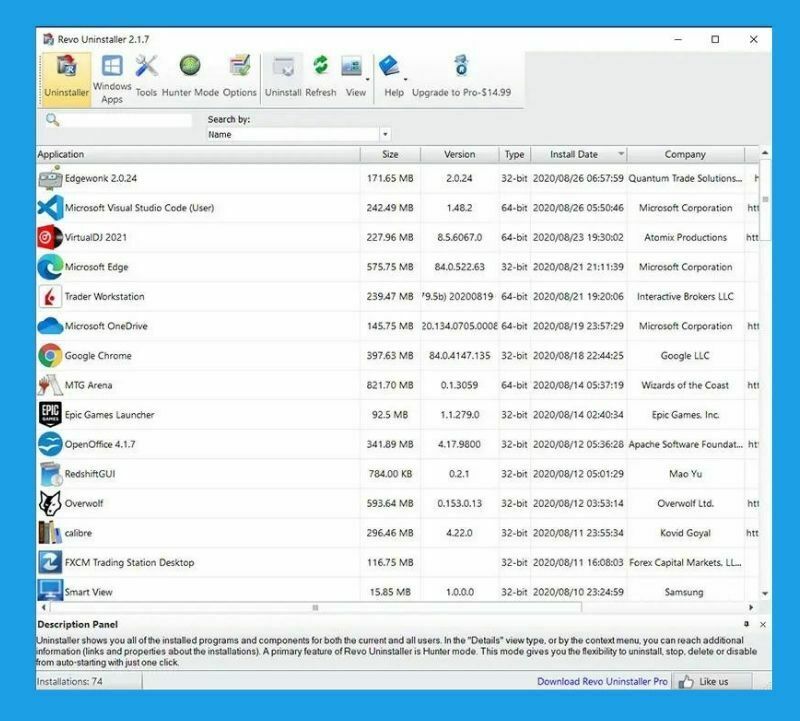Select the Microsoft OneDrive icon
The width and height of the screenshot is (800, 721).
coord(50,326)
